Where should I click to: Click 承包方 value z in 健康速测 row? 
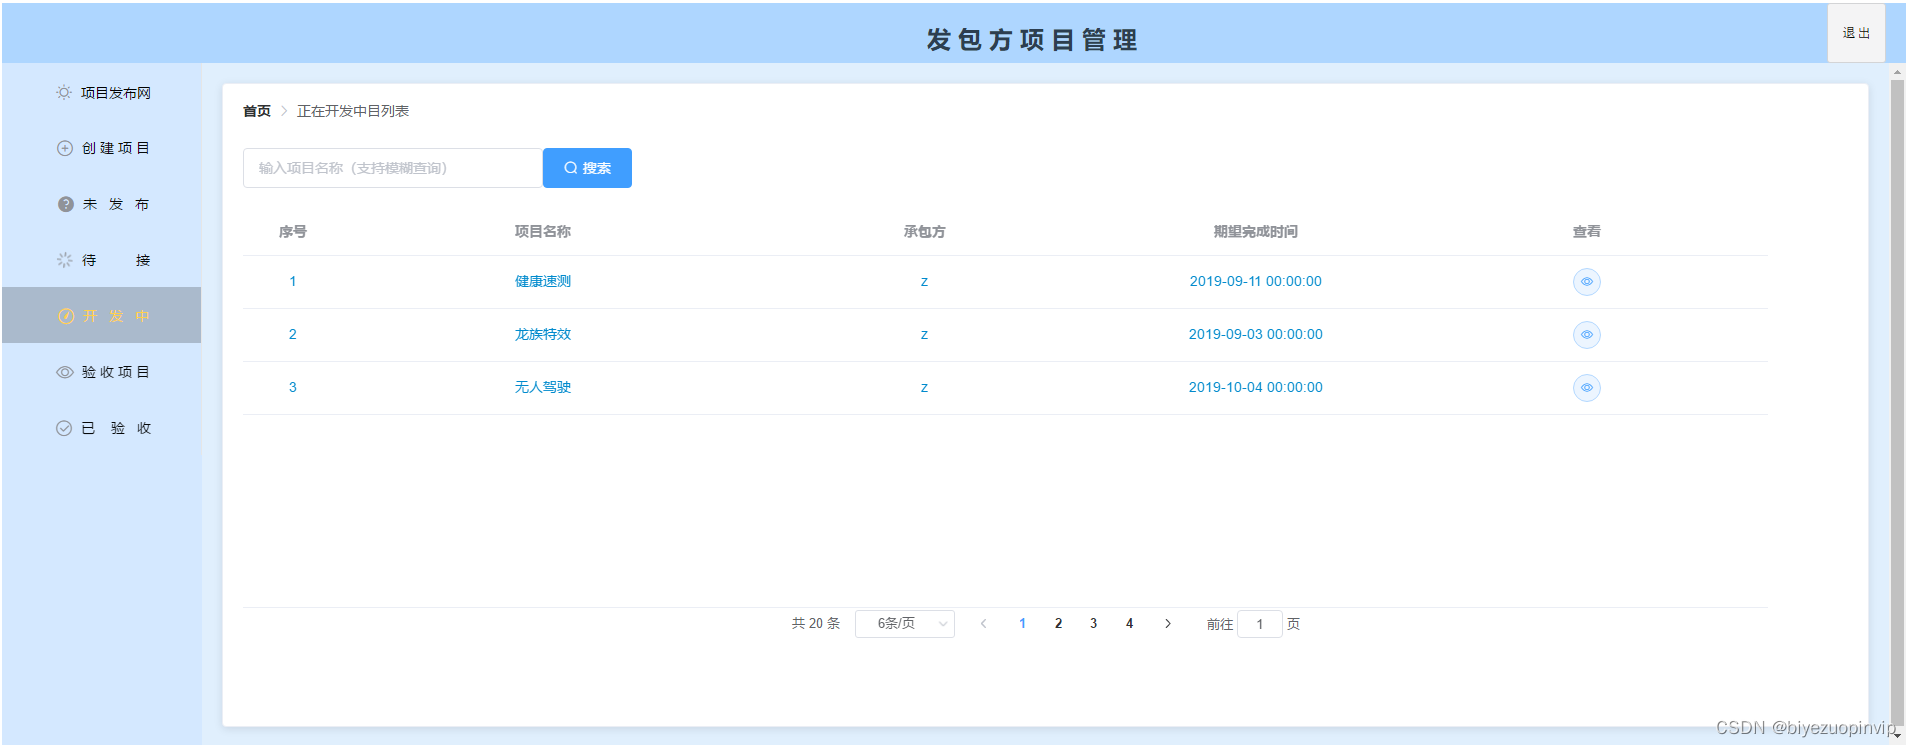click(924, 282)
